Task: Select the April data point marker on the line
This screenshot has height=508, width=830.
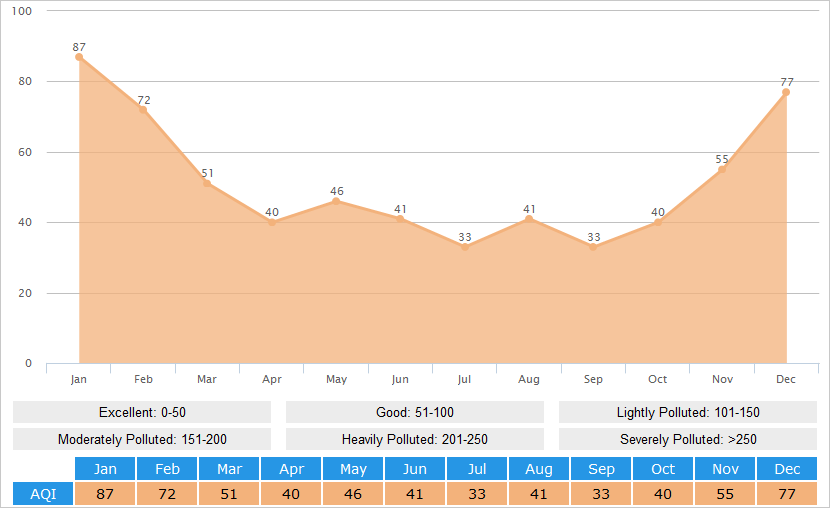Action: [x=272, y=222]
